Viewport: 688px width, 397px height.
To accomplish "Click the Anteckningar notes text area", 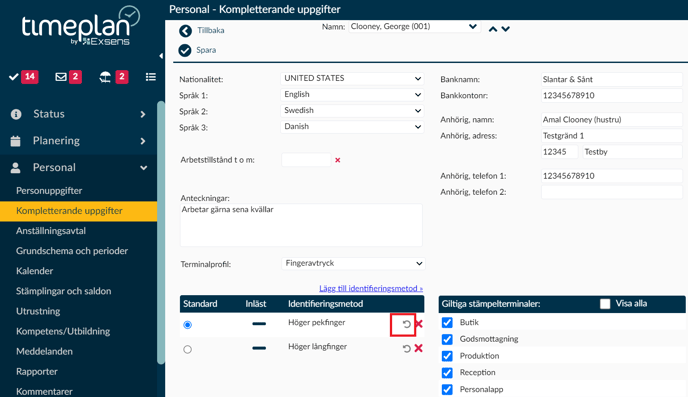I will [301, 225].
